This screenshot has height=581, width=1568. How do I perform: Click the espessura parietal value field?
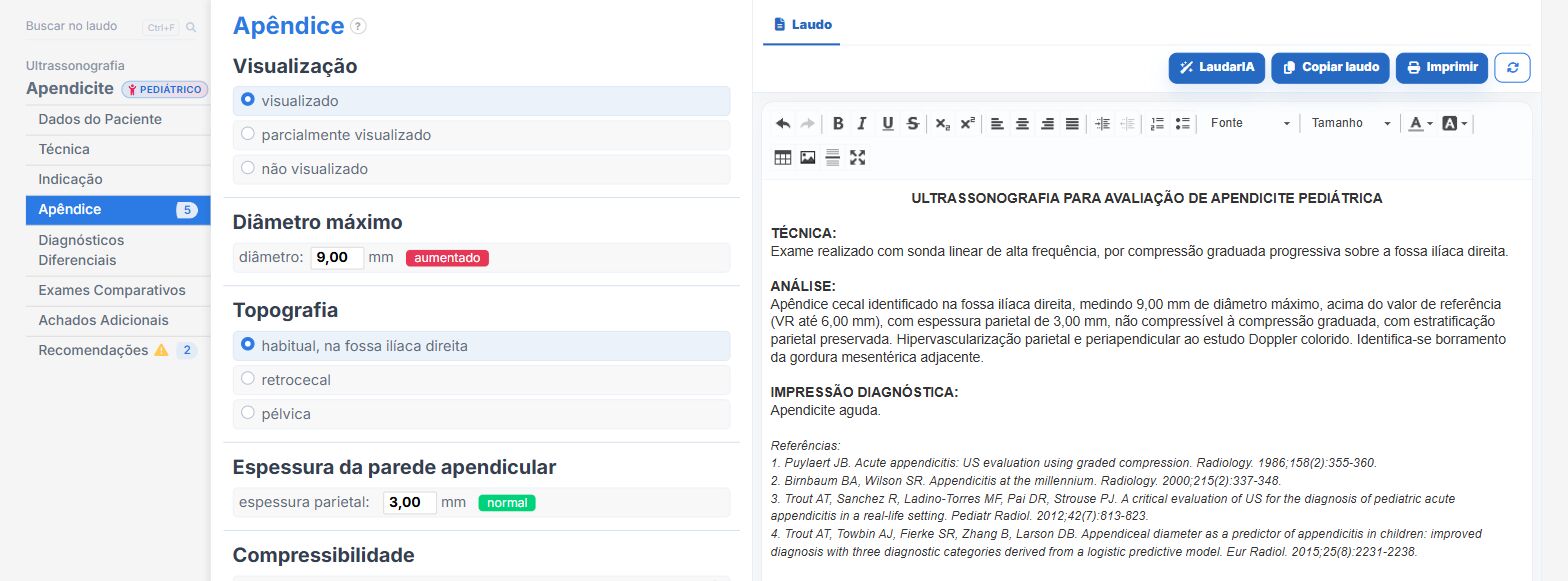pyautogui.click(x=410, y=503)
